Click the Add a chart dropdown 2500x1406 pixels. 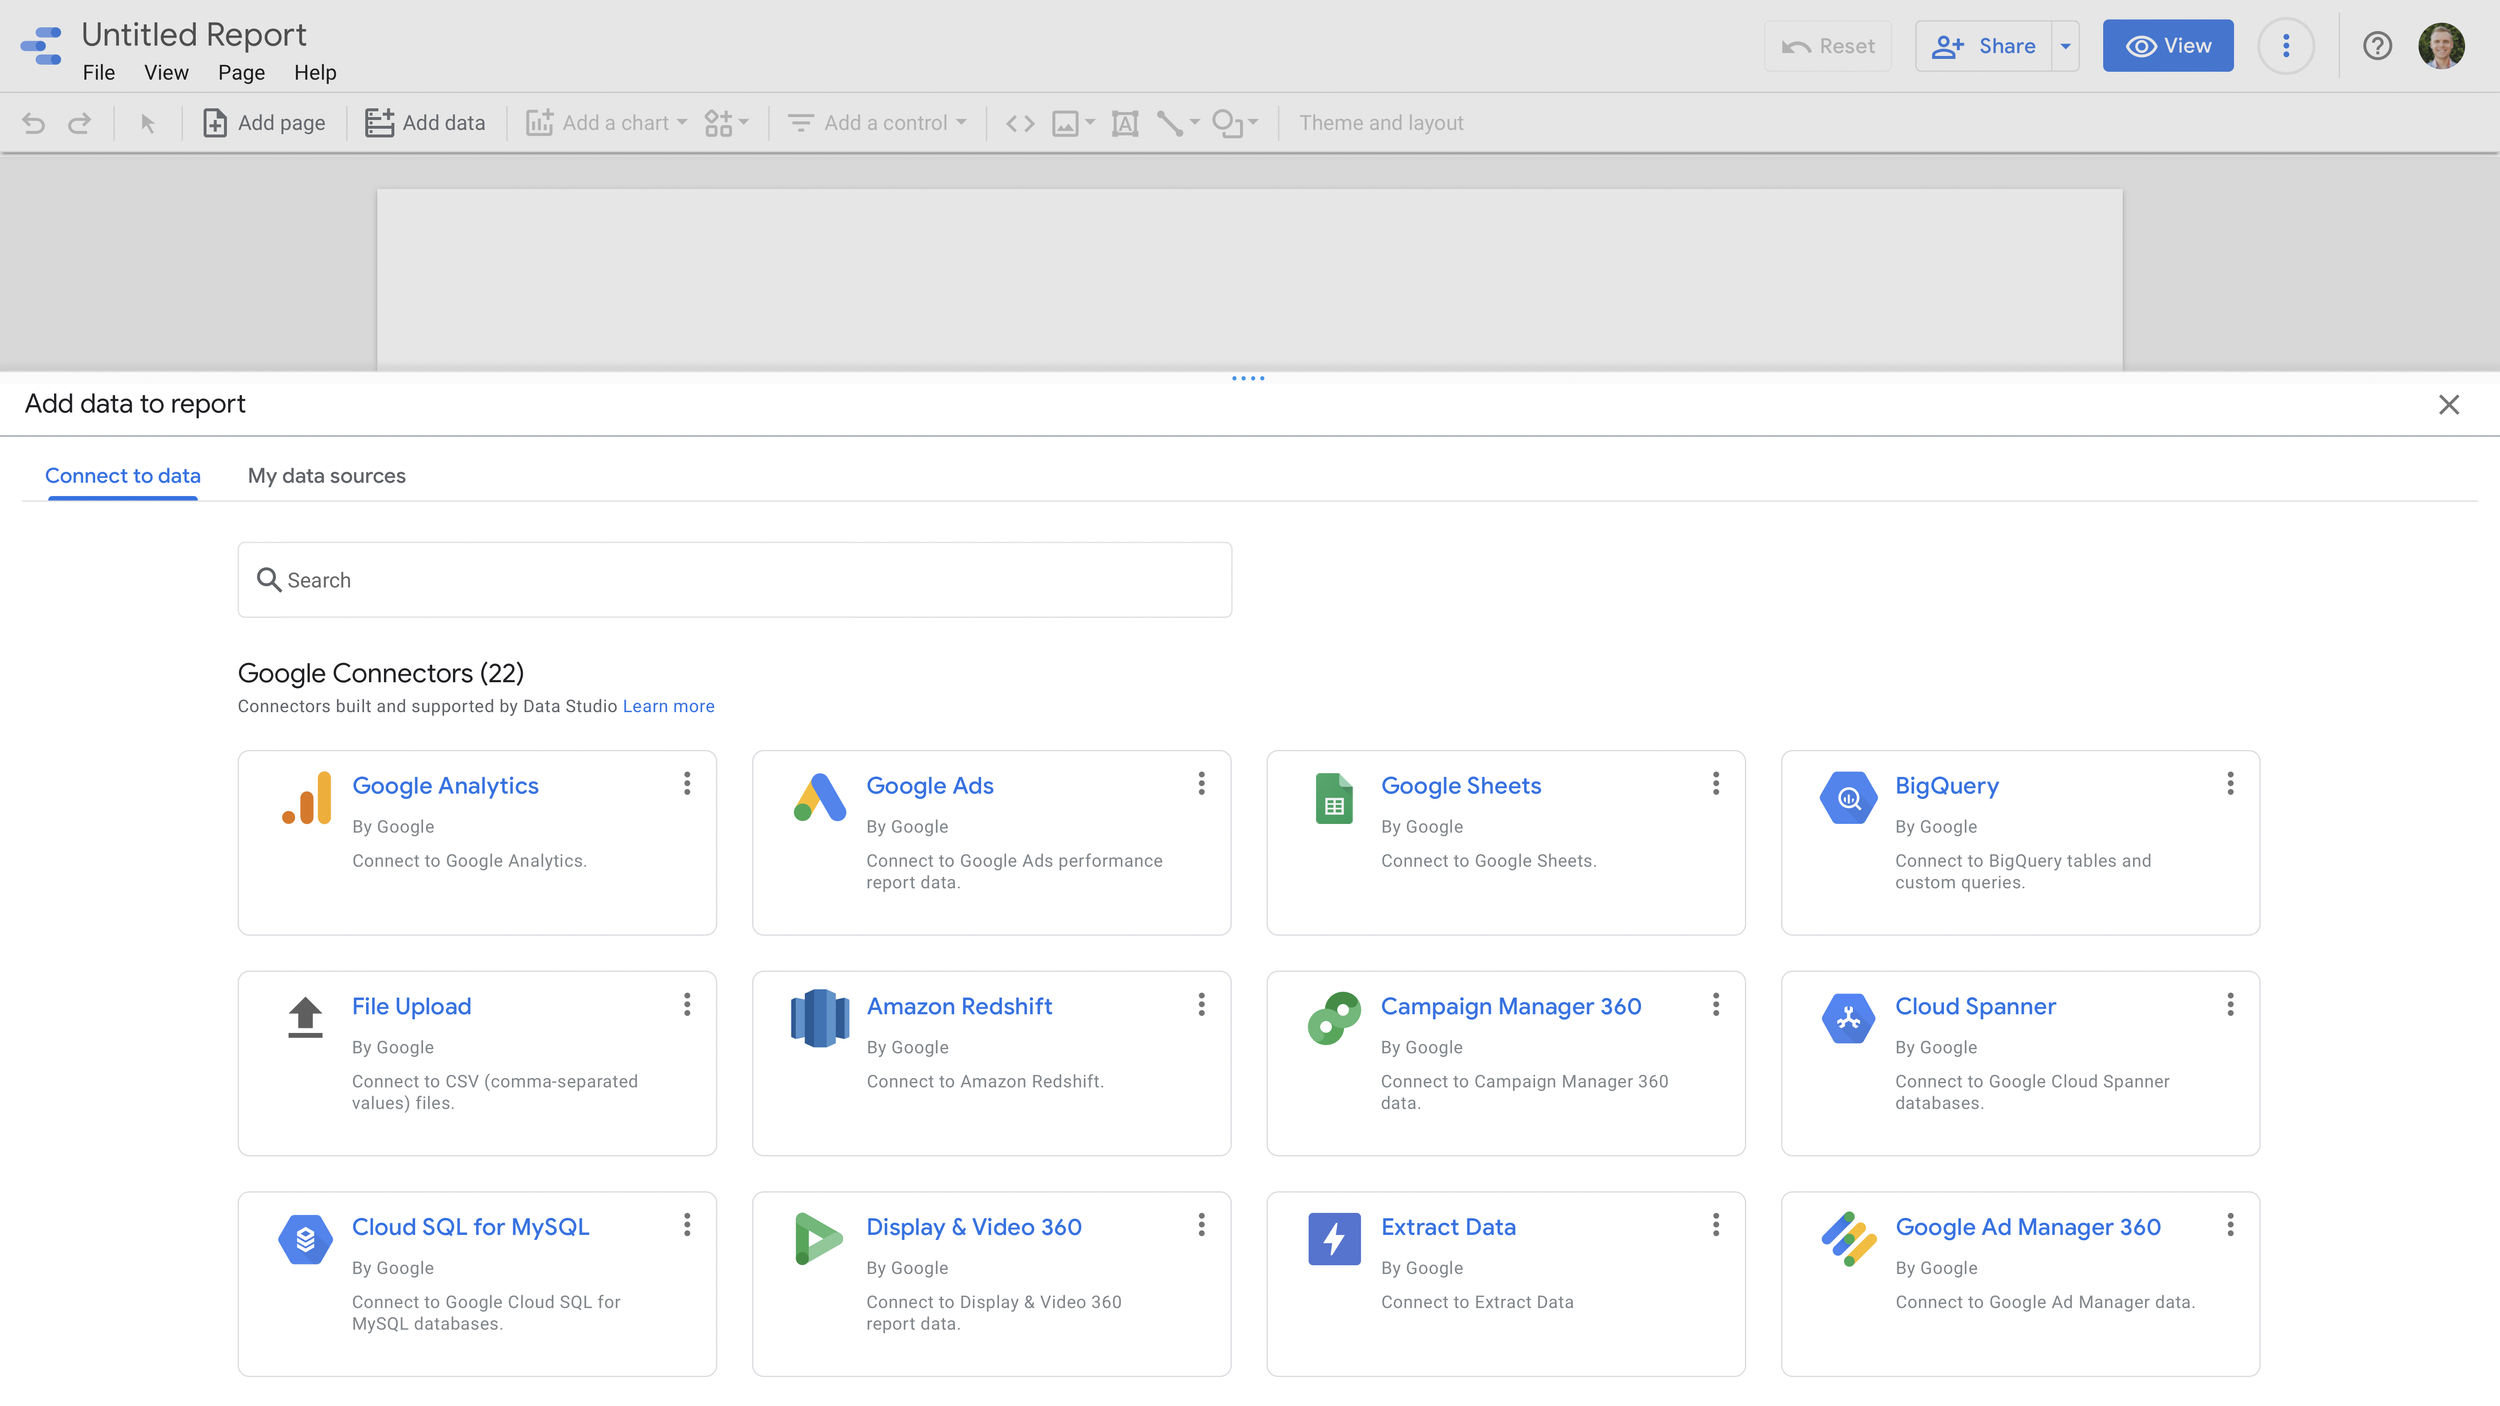click(608, 122)
